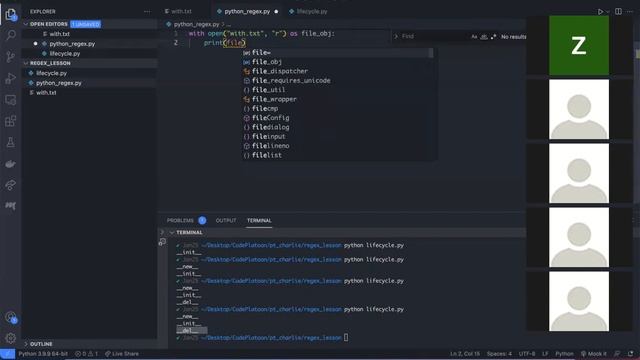This screenshot has height=360, width=640.
Task: Click the Explorer panel more actions ellipsis
Action: (147, 12)
